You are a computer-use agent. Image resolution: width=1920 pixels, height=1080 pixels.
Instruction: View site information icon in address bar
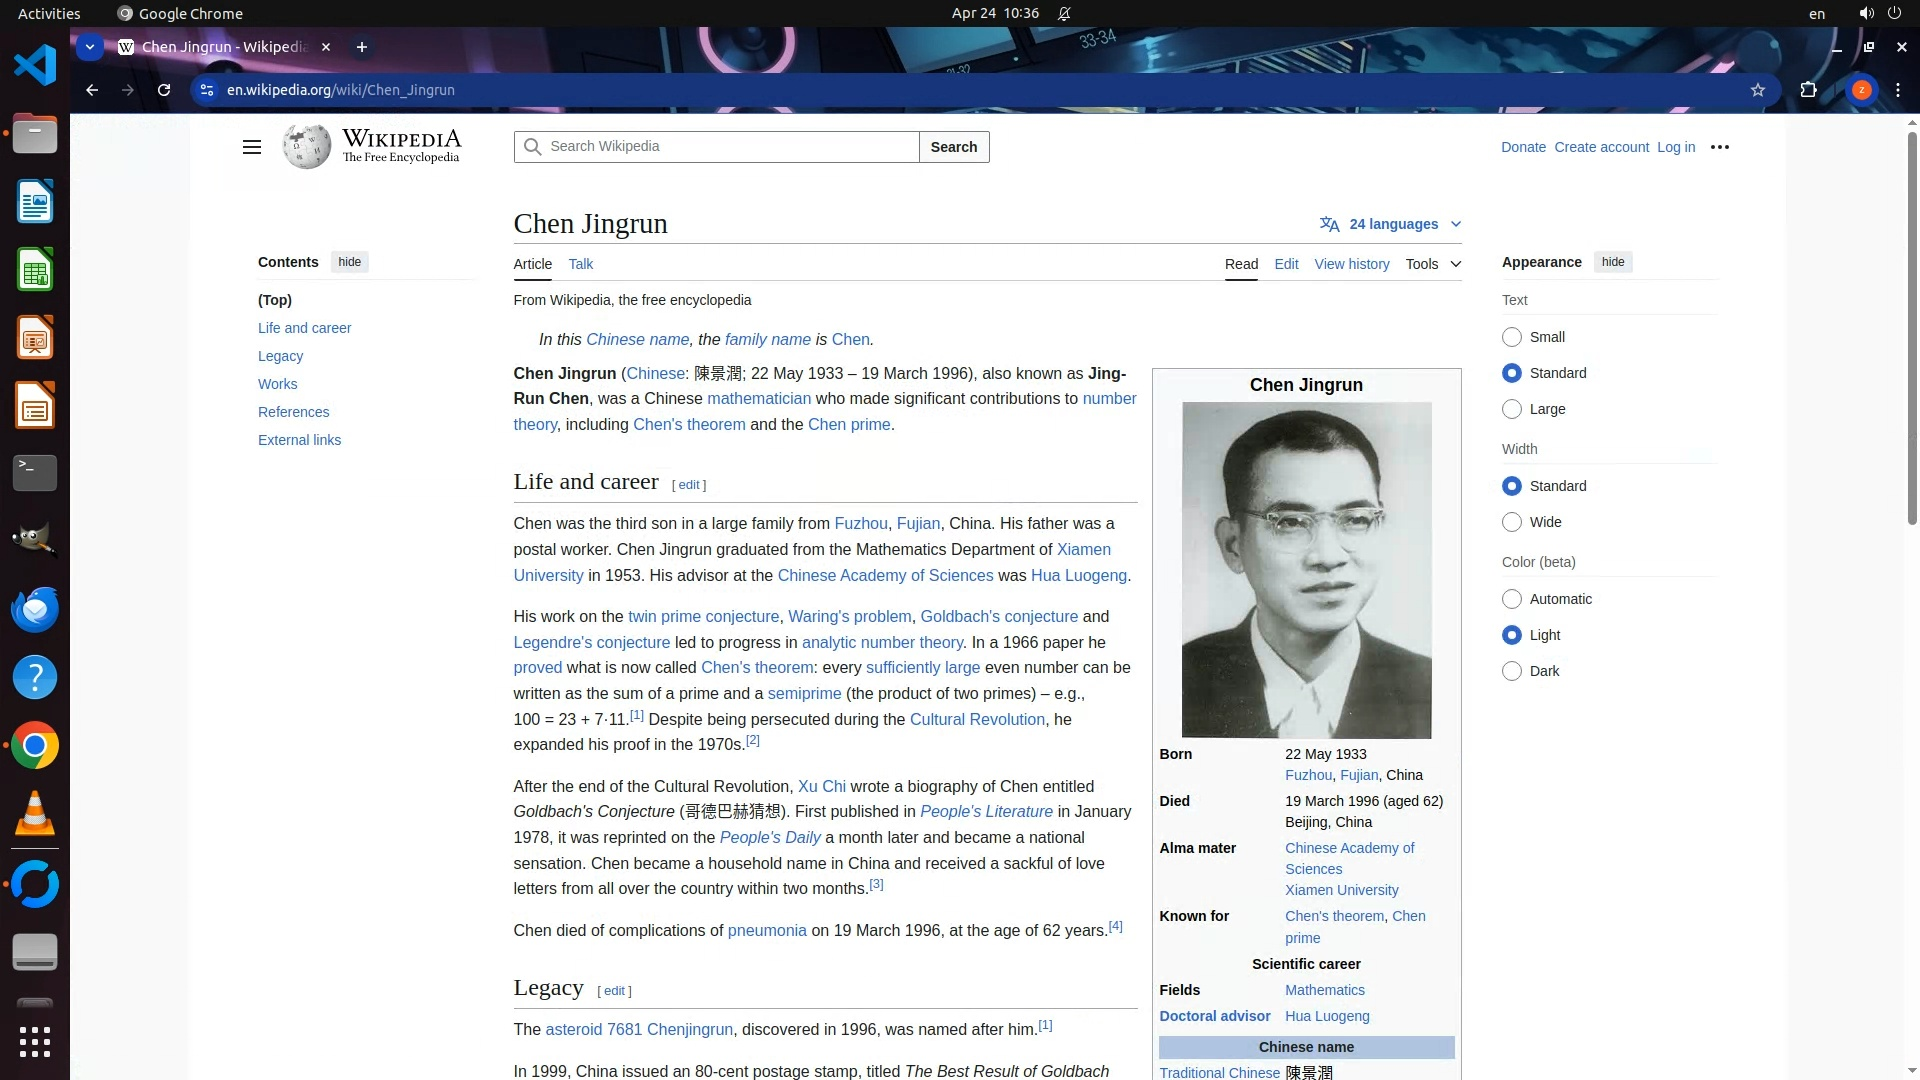coord(207,90)
